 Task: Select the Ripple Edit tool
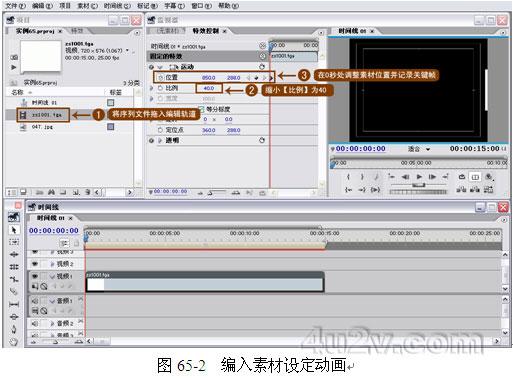click(x=14, y=255)
